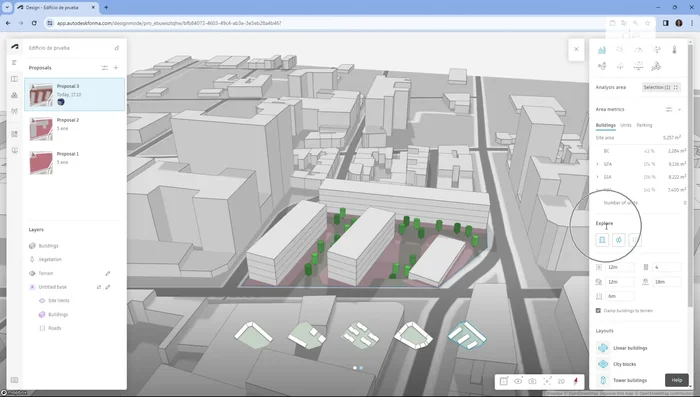Screen dimensions: 700x397
Task: Reload the browser page
Action: point(34,23)
